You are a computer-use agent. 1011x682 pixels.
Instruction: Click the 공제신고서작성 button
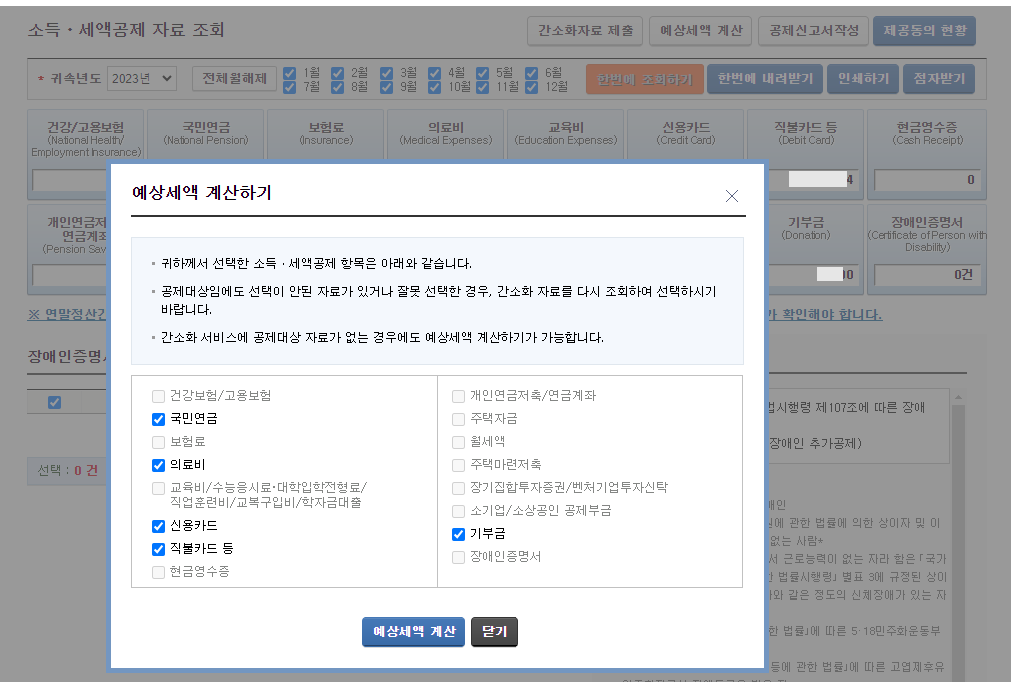point(814,31)
